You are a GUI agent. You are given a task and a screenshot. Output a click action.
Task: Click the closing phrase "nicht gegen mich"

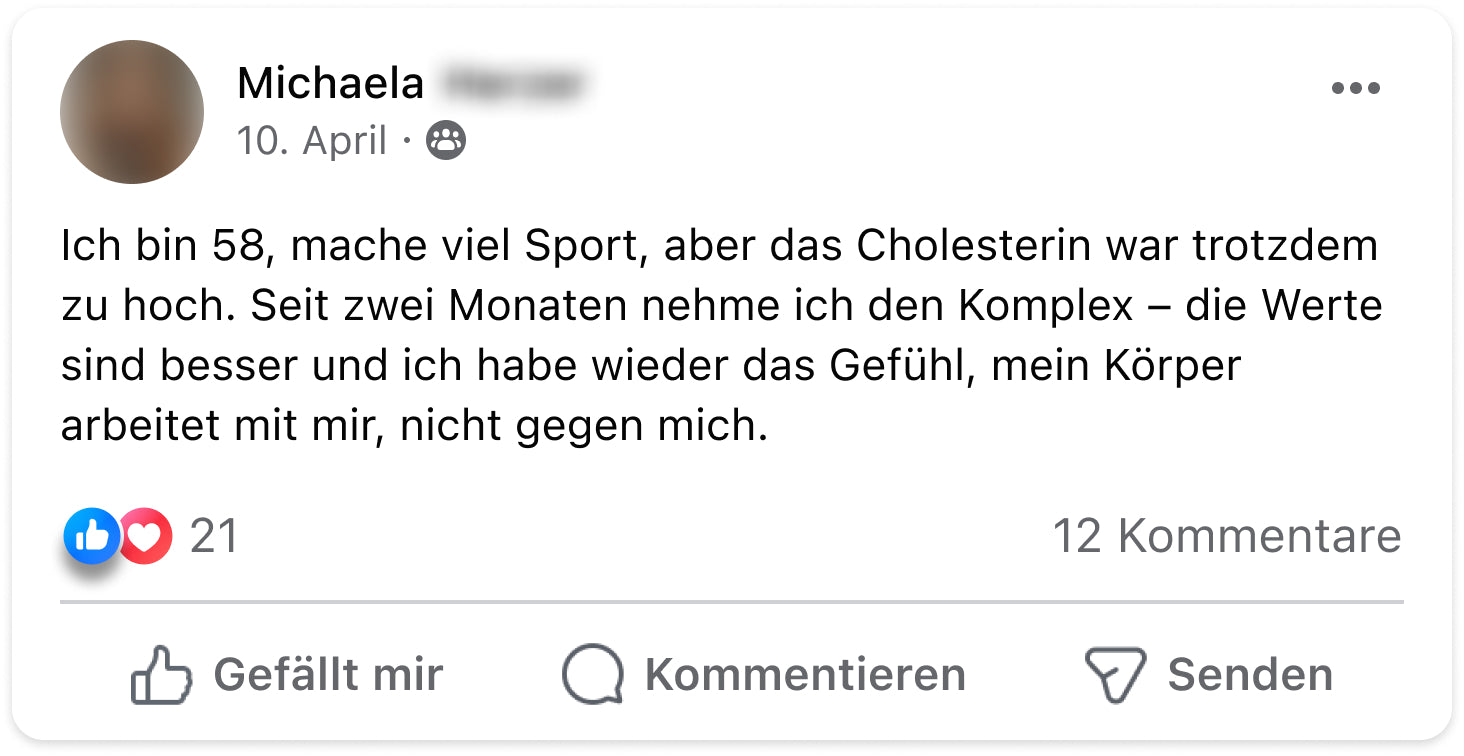(x=583, y=427)
